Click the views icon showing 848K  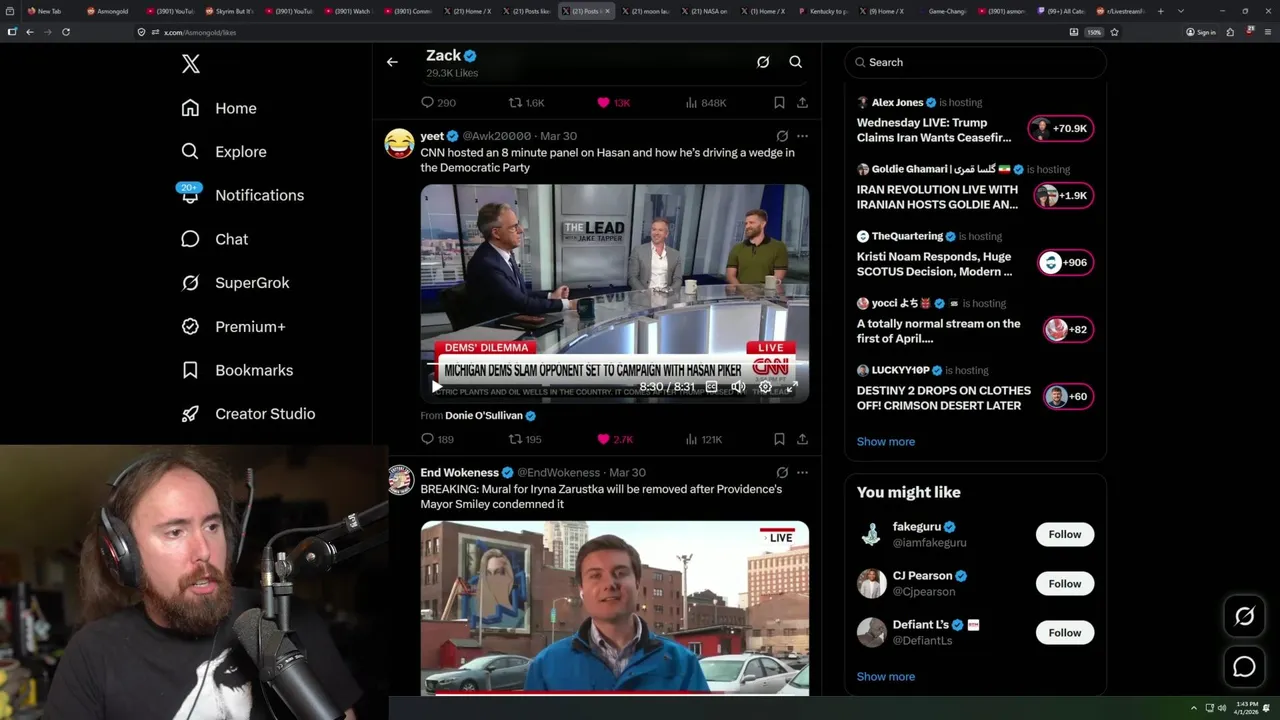point(691,102)
